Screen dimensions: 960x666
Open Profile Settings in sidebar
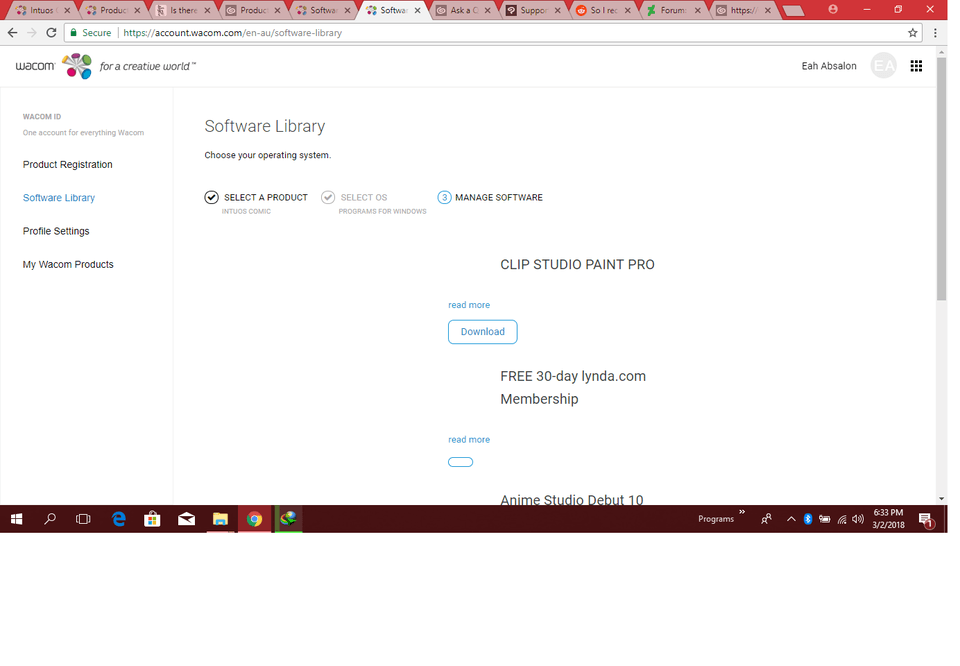[x=56, y=231]
